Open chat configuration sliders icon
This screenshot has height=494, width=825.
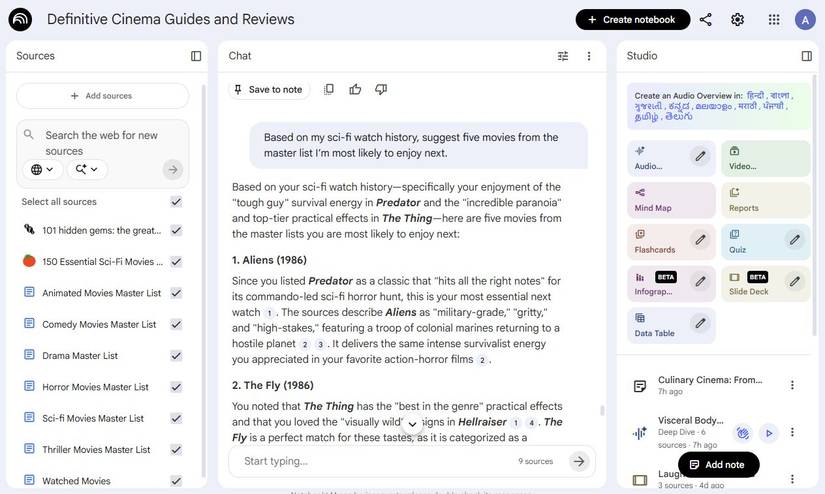tap(563, 56)
